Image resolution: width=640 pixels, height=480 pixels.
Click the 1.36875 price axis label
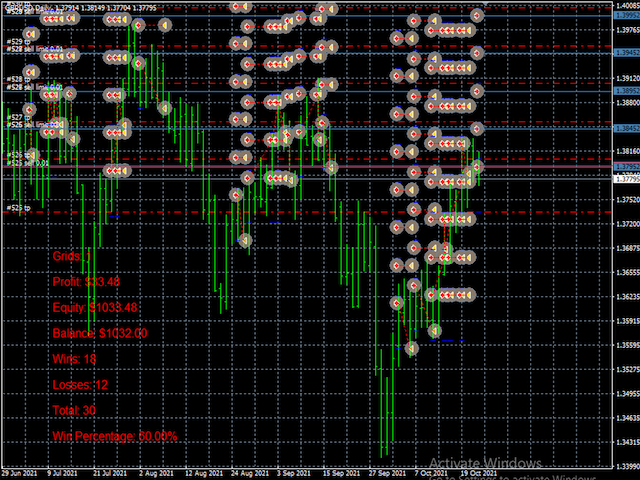(627, 248)
